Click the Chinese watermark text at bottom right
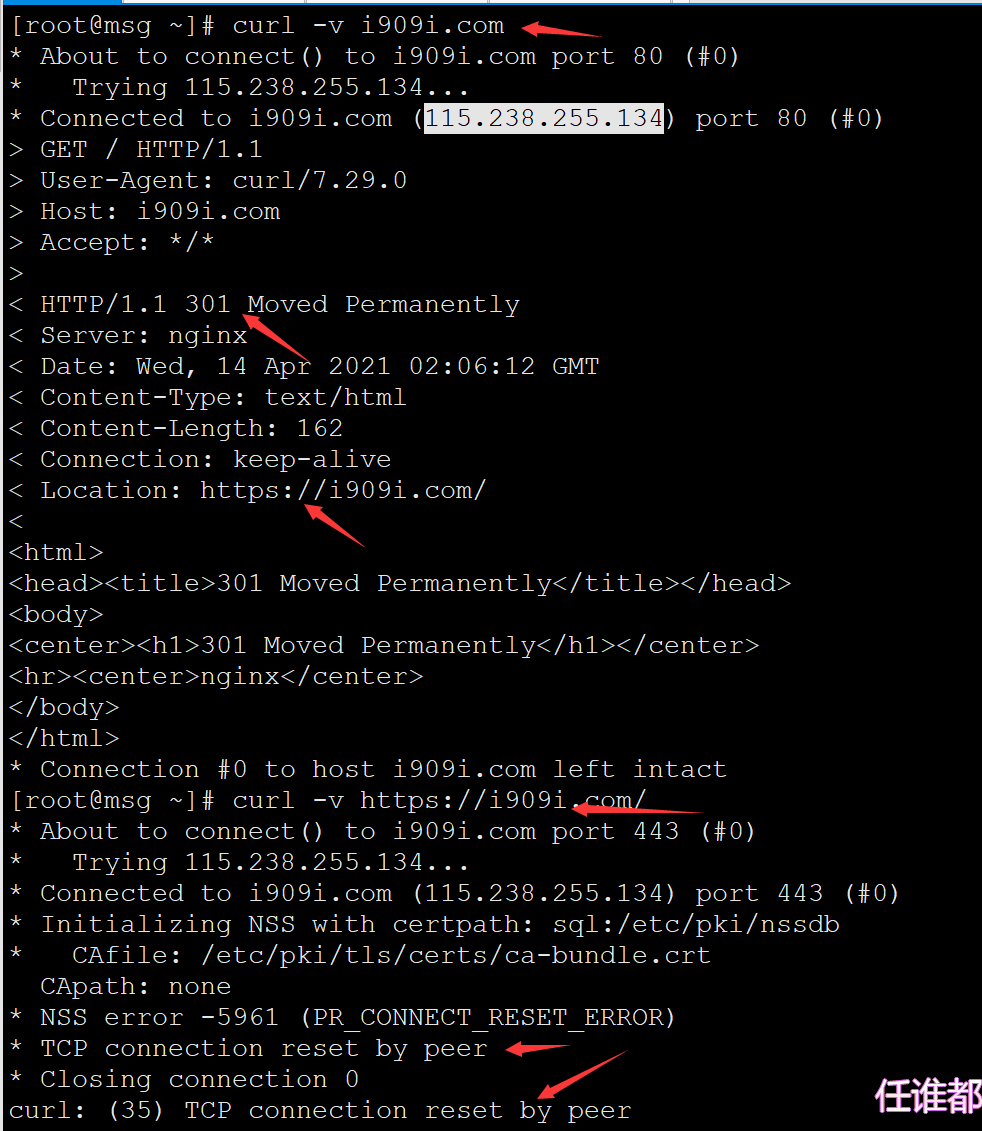This screenshot has width=982, height=1131. coord(928,1097)
